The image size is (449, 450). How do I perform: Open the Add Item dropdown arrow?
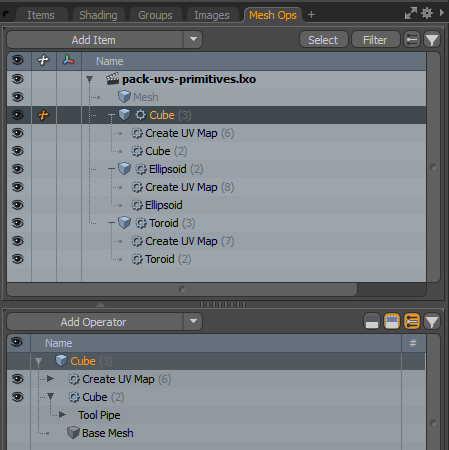coord(193,39)
